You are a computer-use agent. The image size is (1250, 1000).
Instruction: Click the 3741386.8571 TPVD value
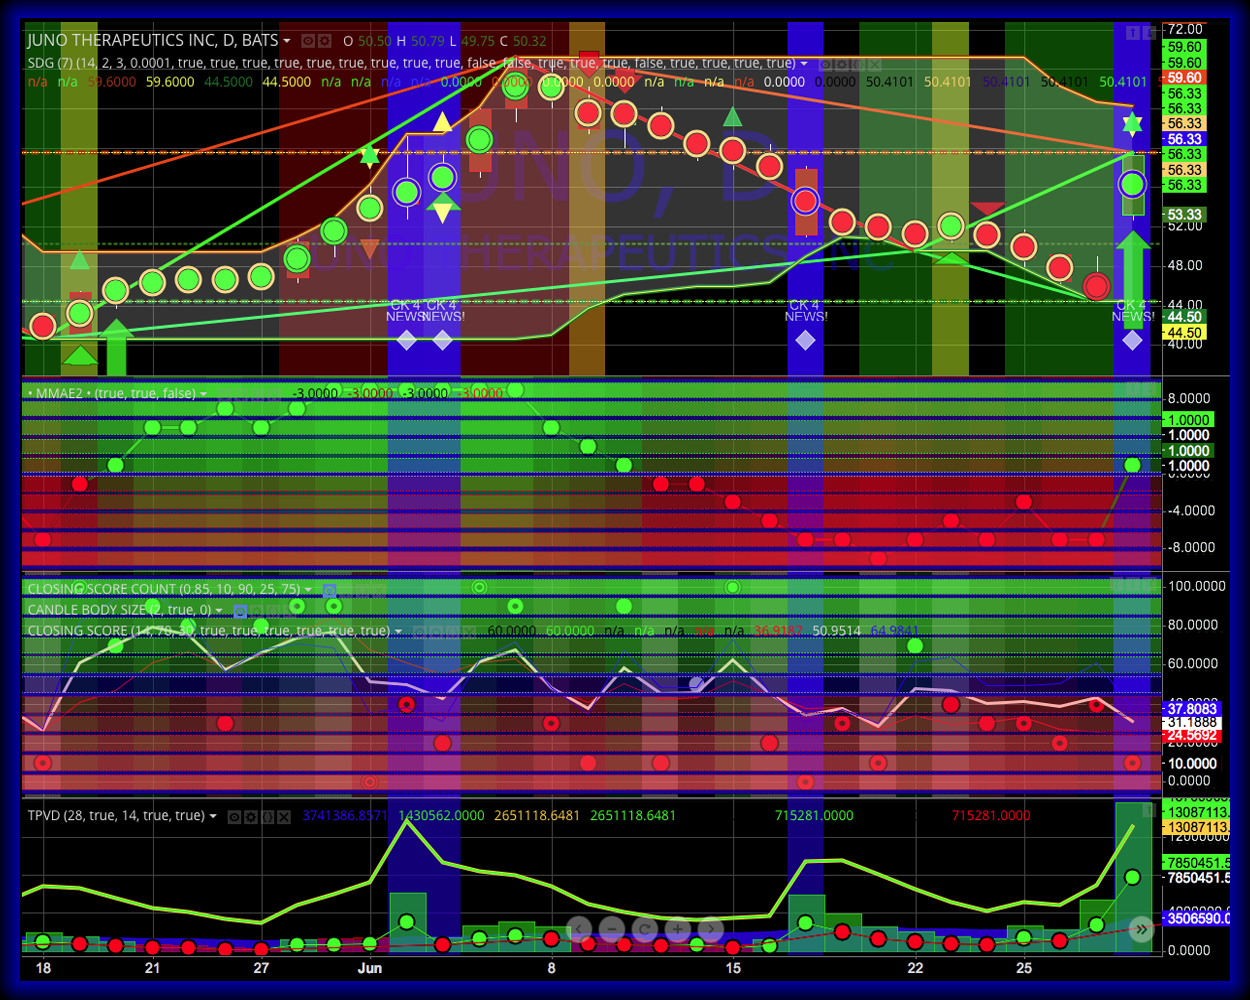click(345, 816)
